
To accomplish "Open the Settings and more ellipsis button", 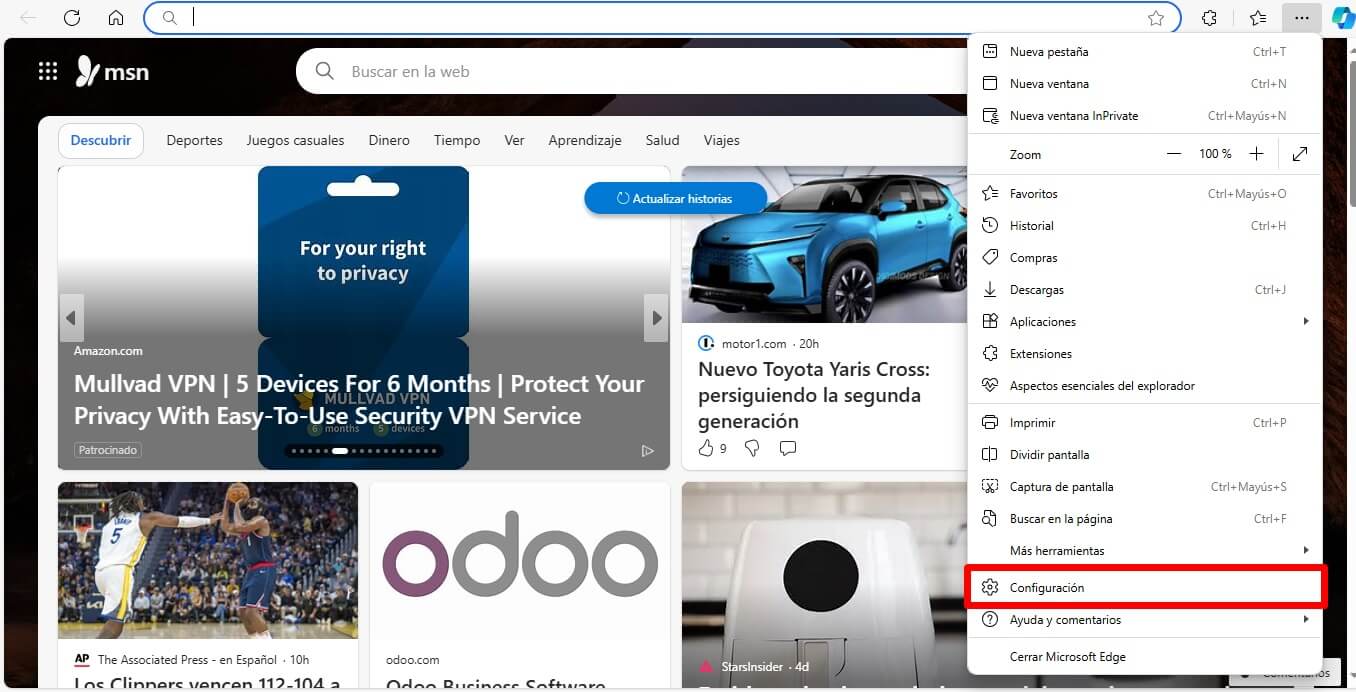I will (1301, 18).
